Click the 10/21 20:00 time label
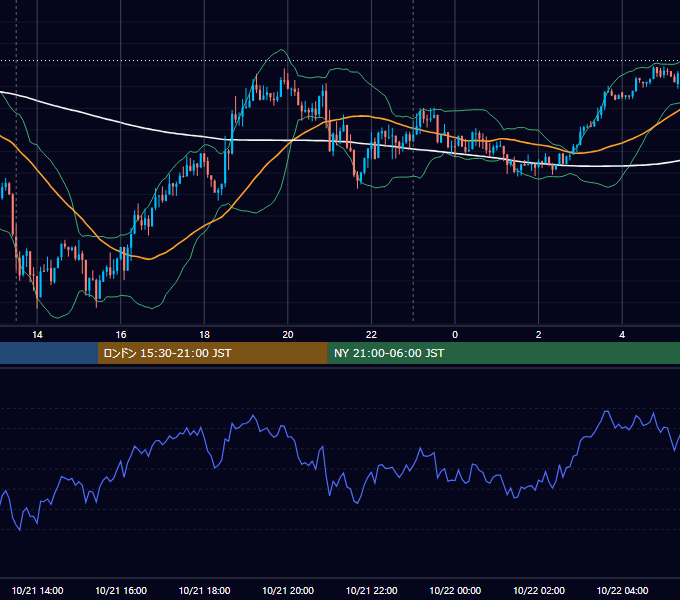This screenshot has height=600, width=680. coord(288,590)
